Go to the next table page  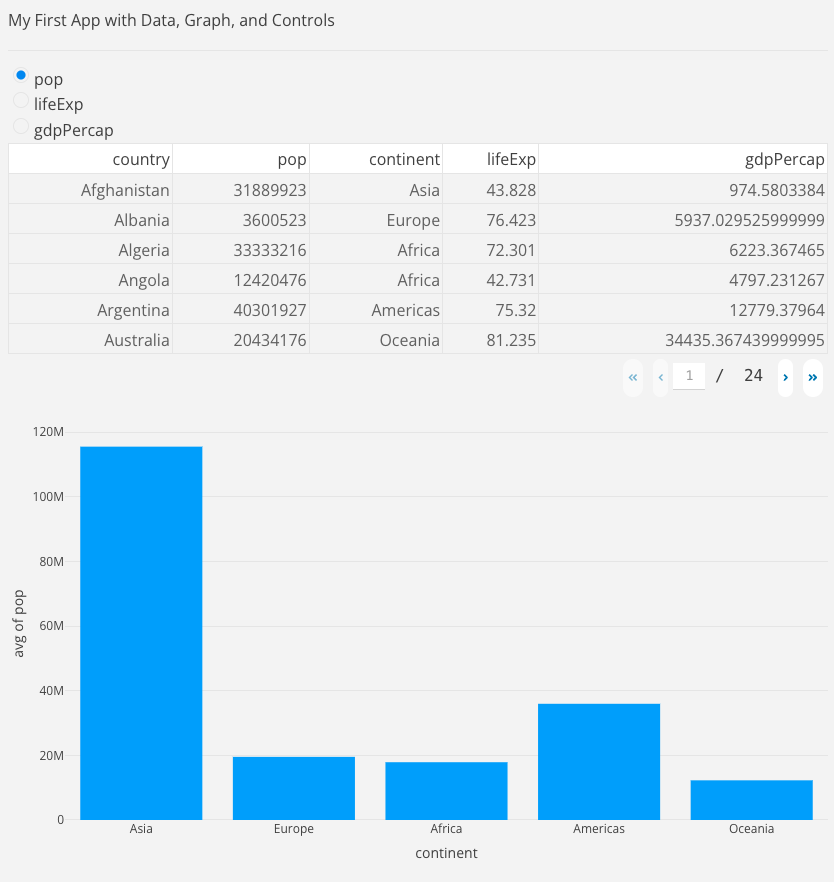785,377
